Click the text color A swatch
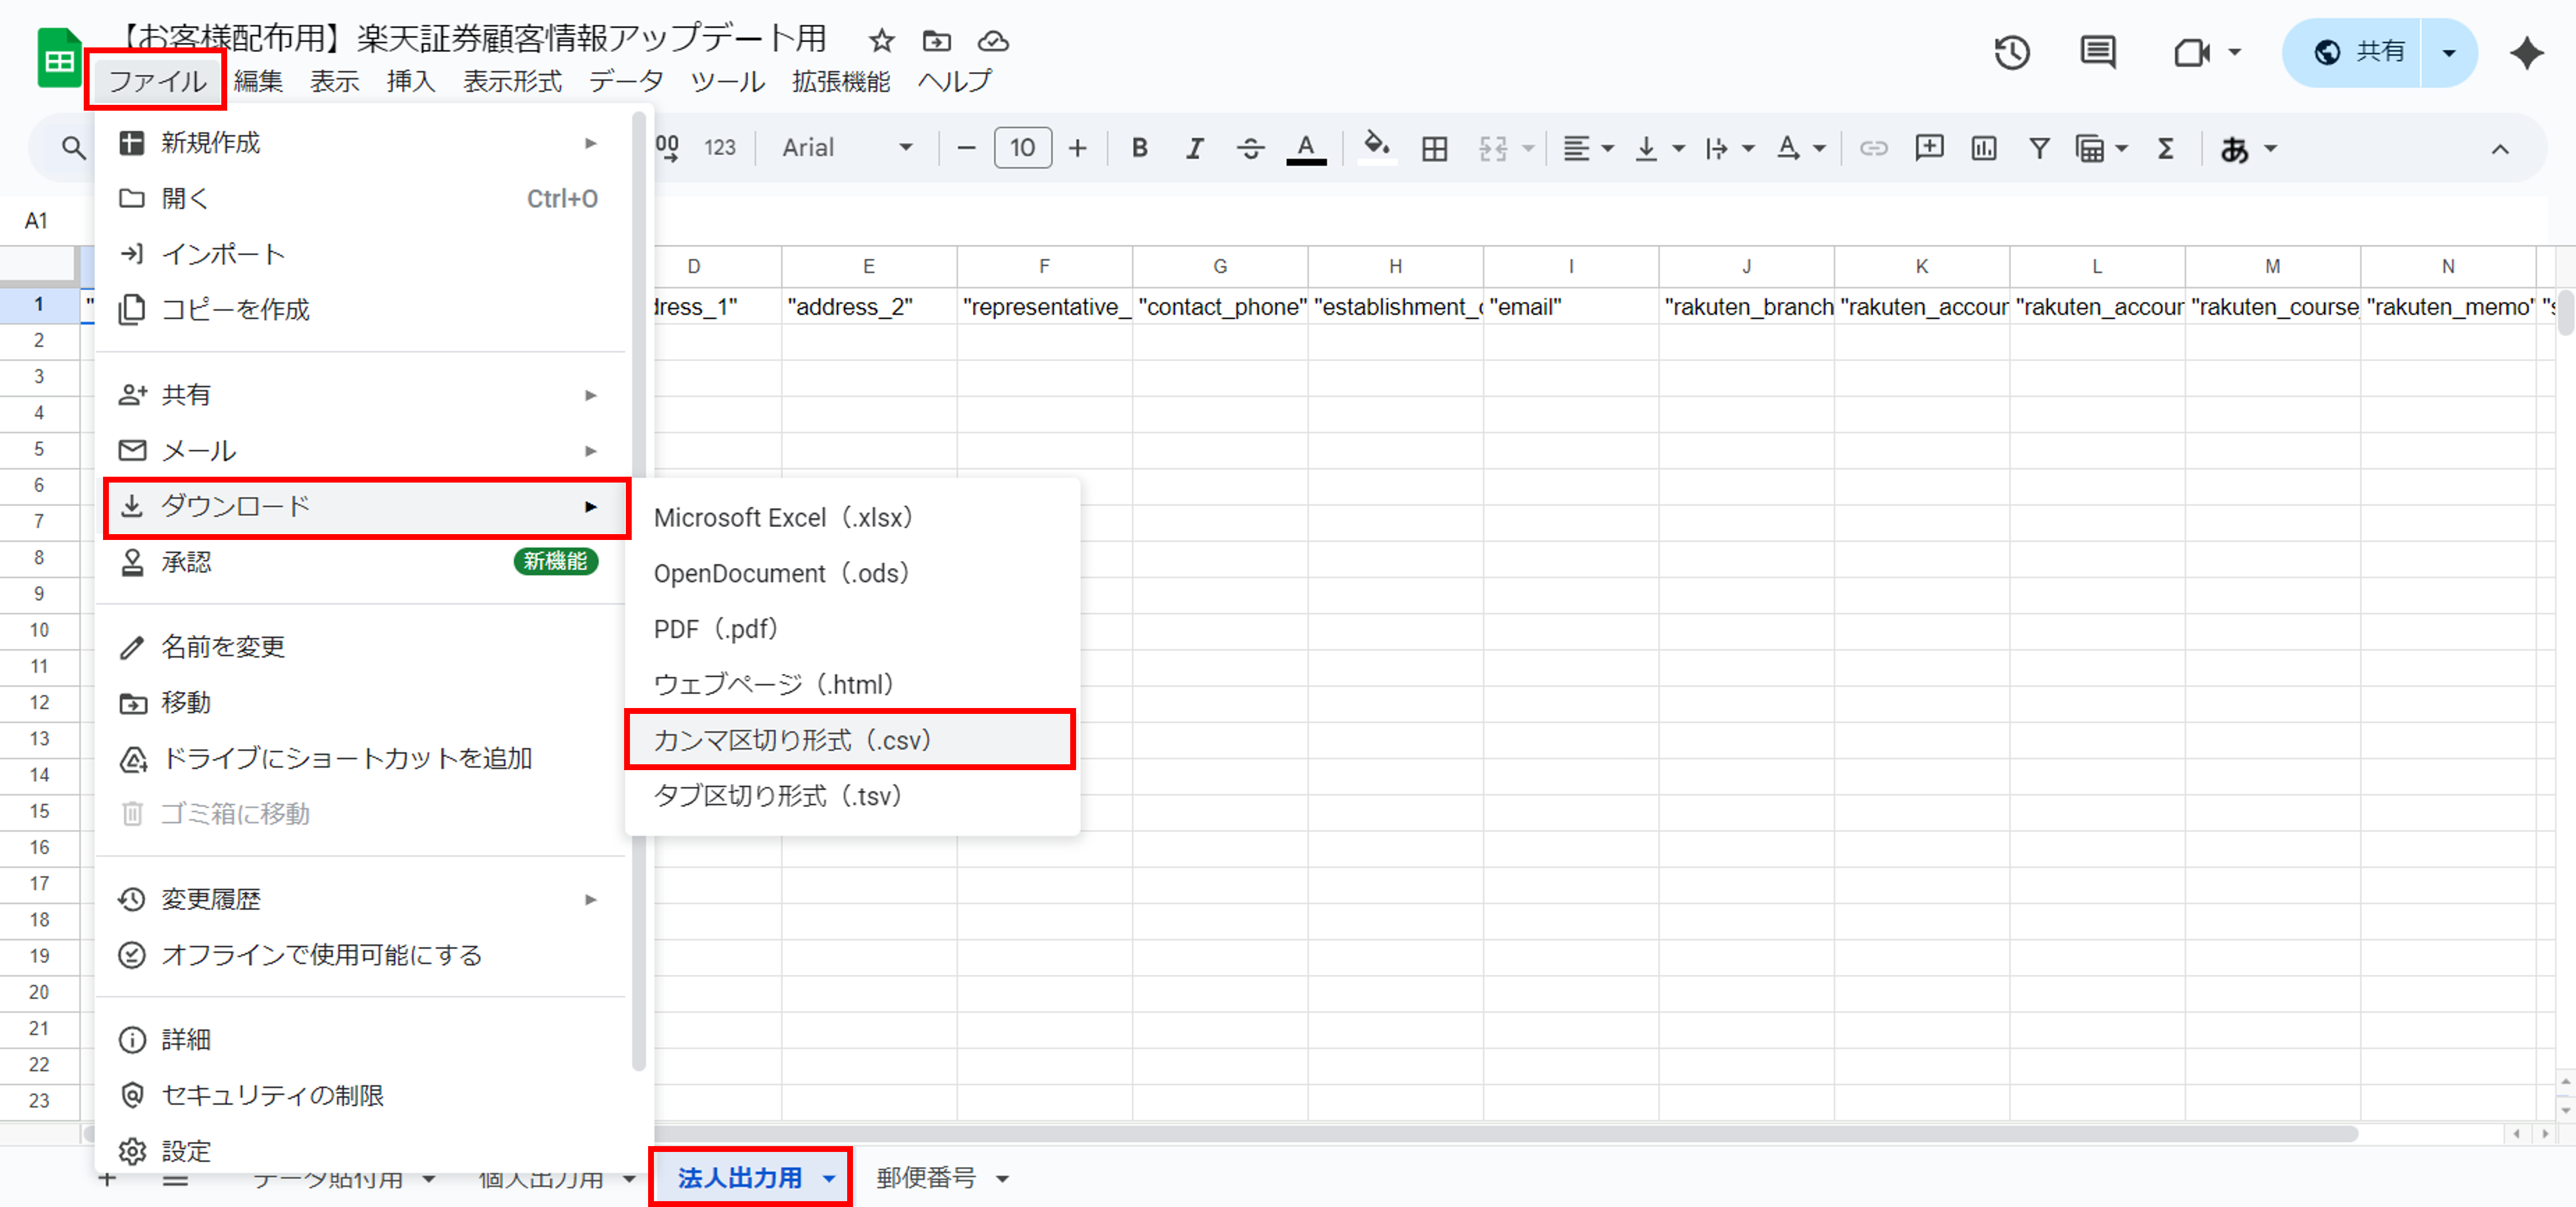The image size is (2576, 1207). coord(1305,149)
